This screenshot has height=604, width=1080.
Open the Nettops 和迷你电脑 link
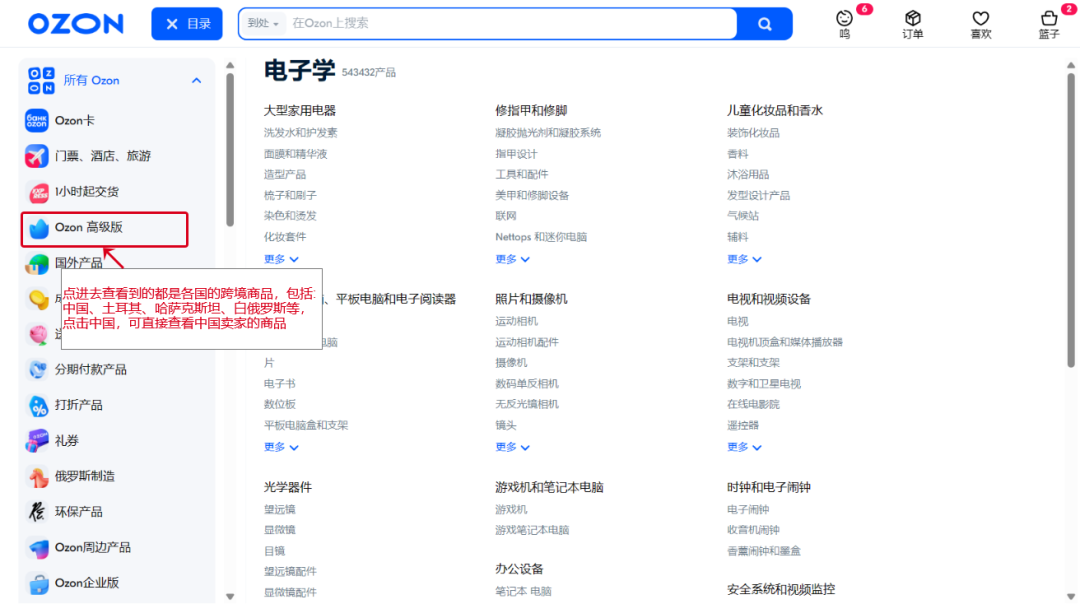pos(541,237)
